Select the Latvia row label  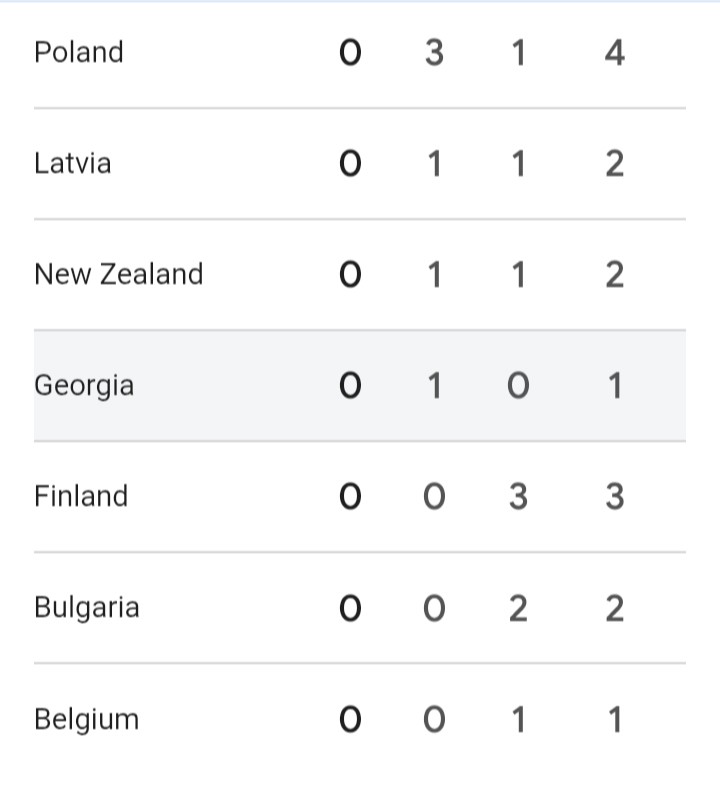(x=73, y=163)
